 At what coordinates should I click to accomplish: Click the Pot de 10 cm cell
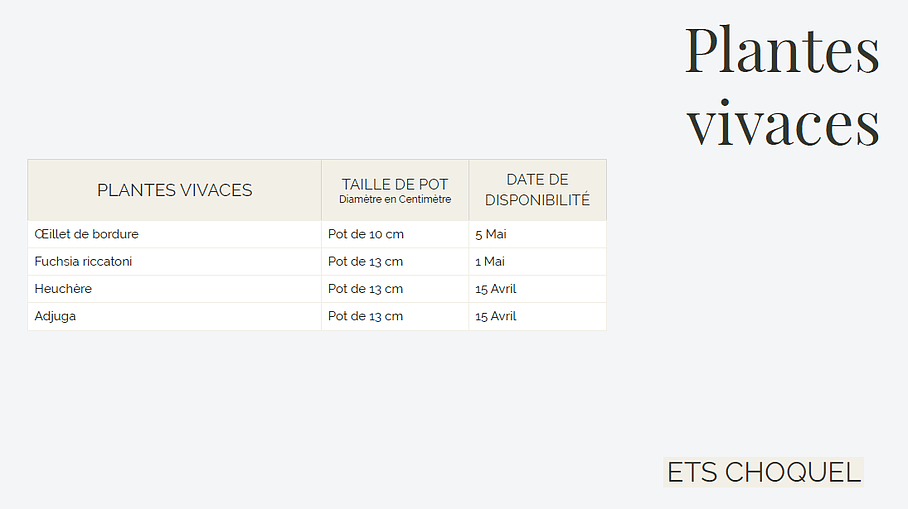365,234
